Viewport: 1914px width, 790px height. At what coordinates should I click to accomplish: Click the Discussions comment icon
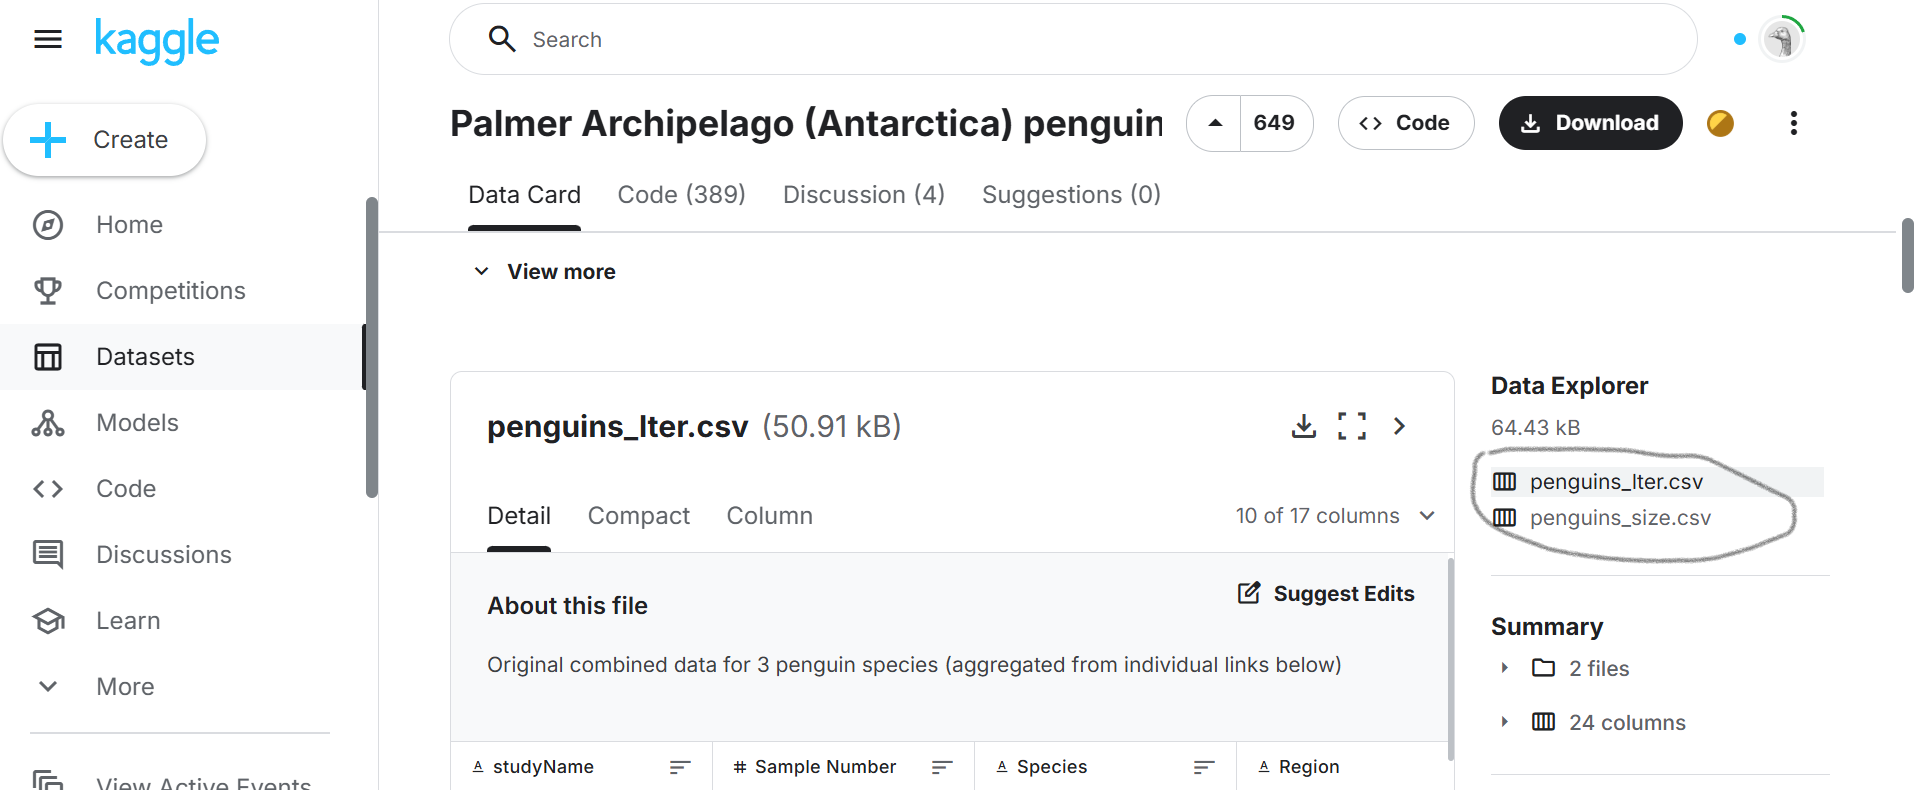coord(48,555)
